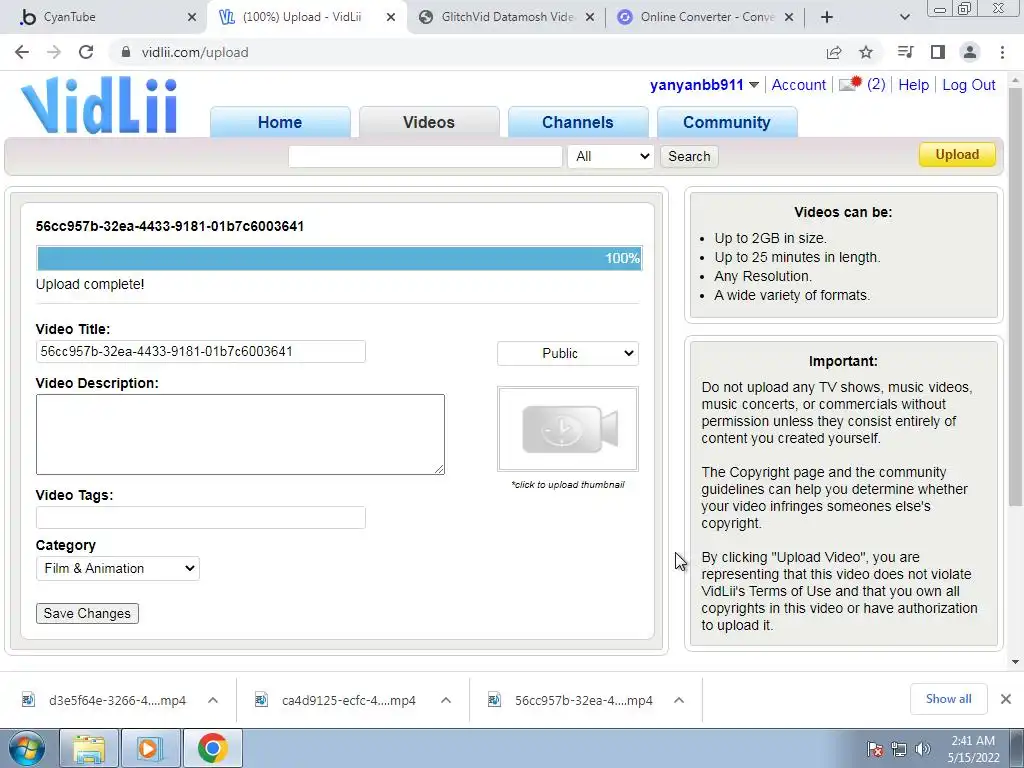
Task: Open the Chrome profile avatar icon
Action: pos(970,52)
